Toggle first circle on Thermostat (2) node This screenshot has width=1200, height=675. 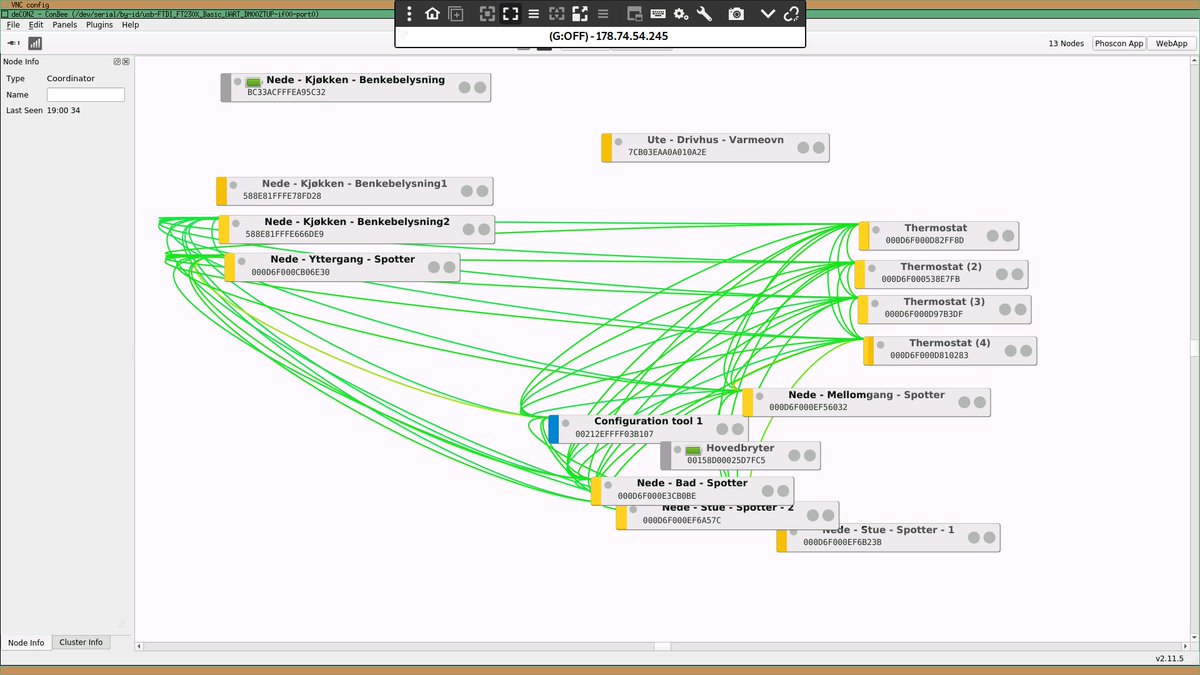click(x=1002, y=274)
